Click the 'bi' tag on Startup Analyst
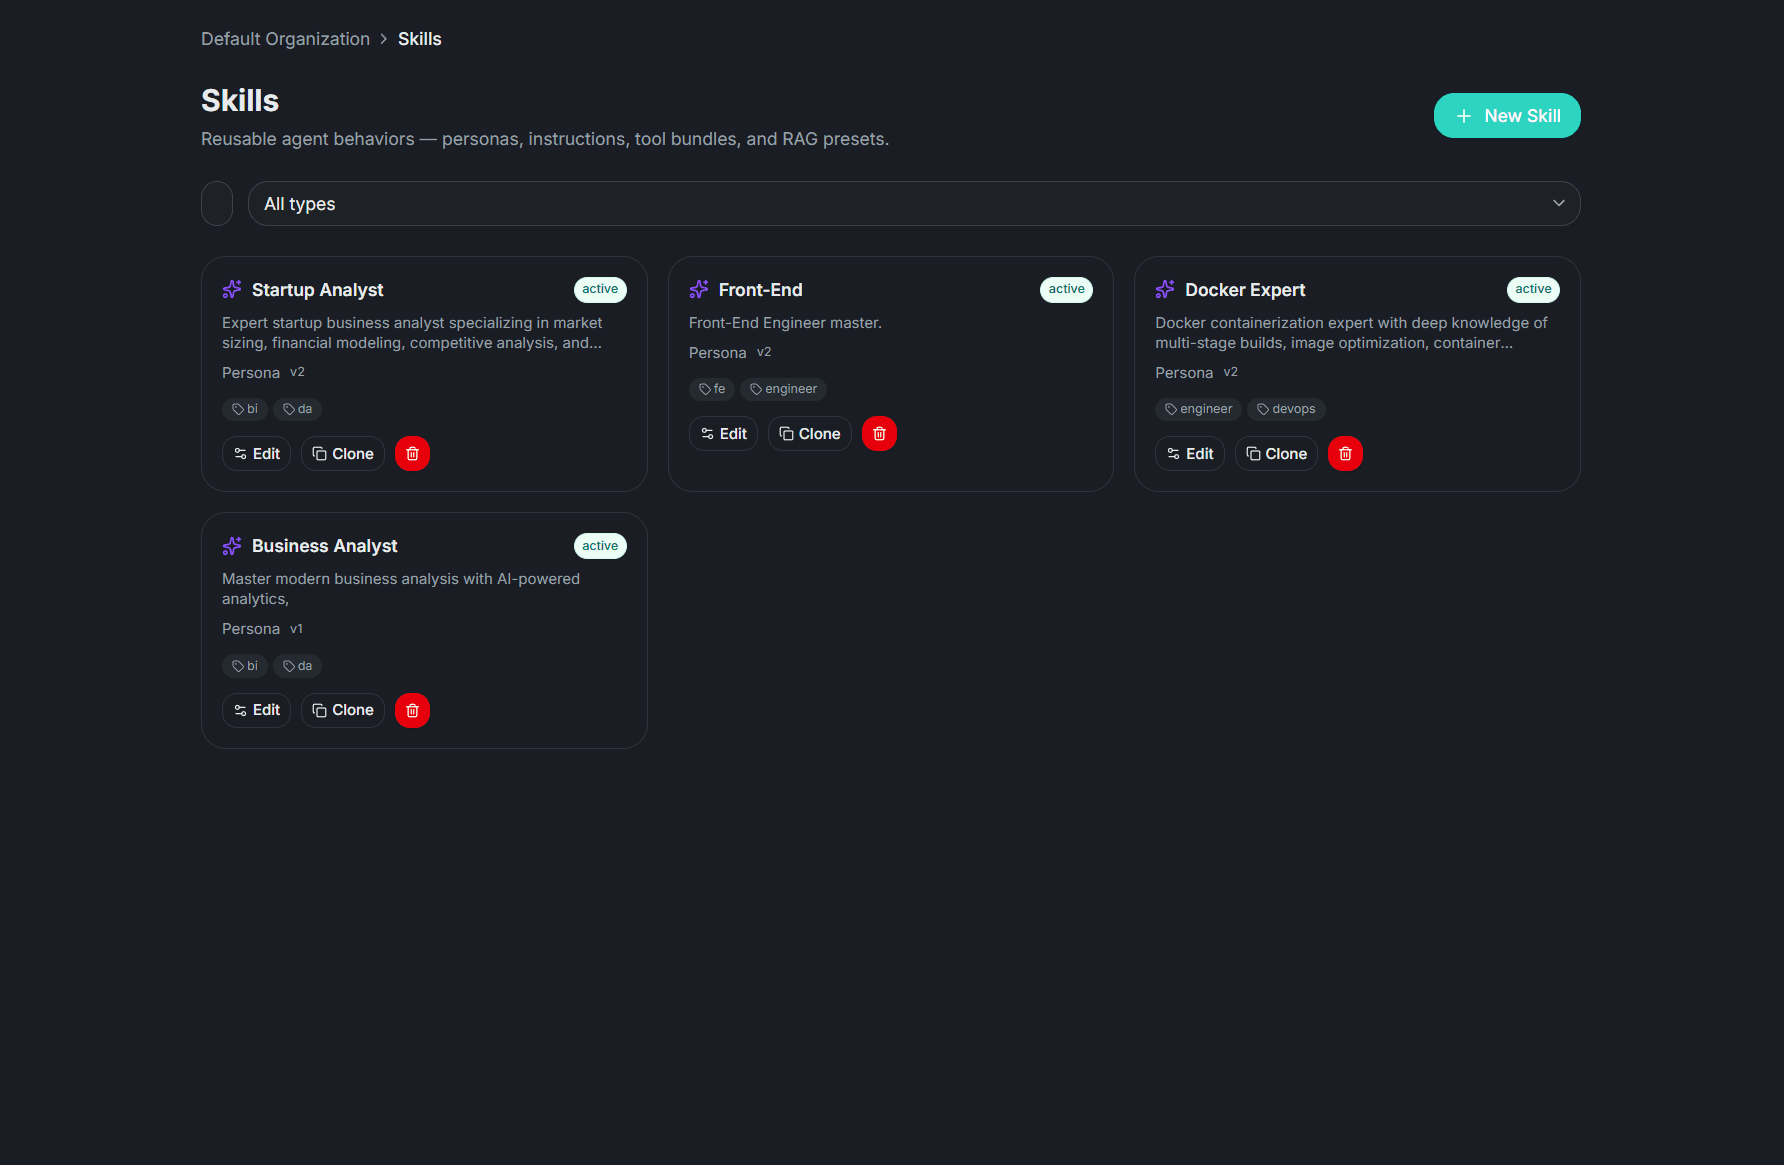The image size is (1784, 1165). [244, 408]
